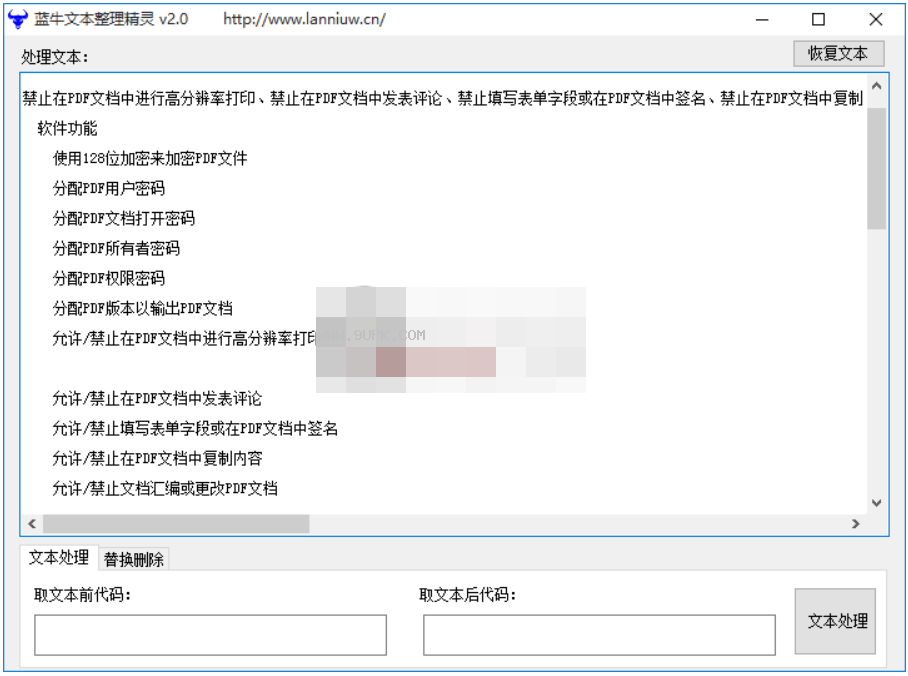This screenshot has height=676, width=908.
Task: Close the 蓝牛文本整理精灵 window
Action: tap(876, 20)
